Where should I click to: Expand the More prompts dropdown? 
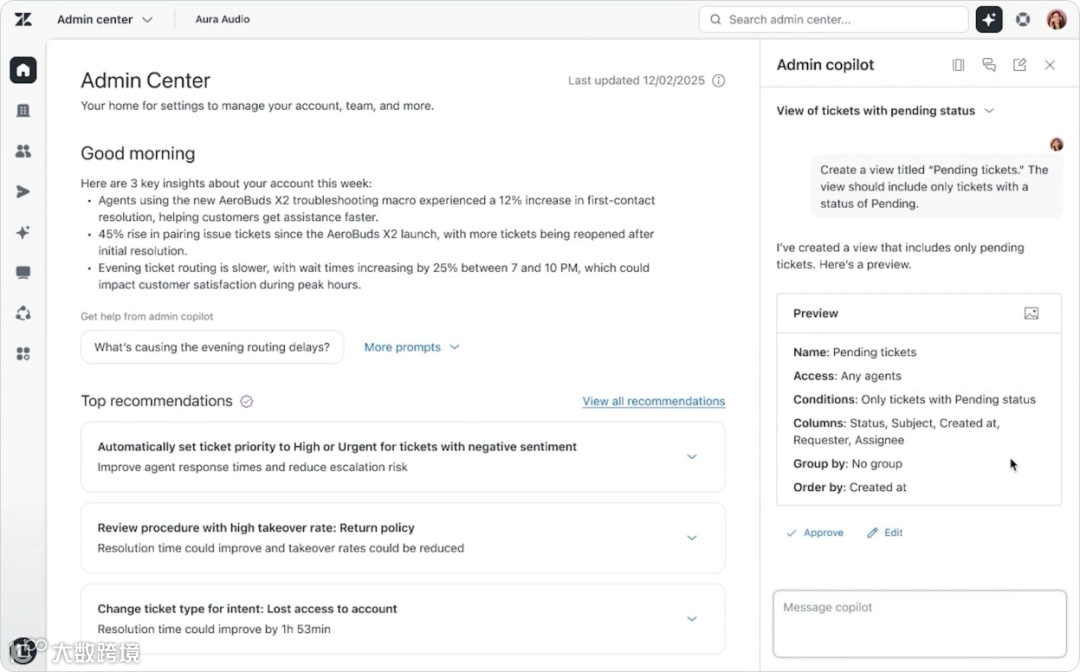pyautogui.click(x=411, y=347)
